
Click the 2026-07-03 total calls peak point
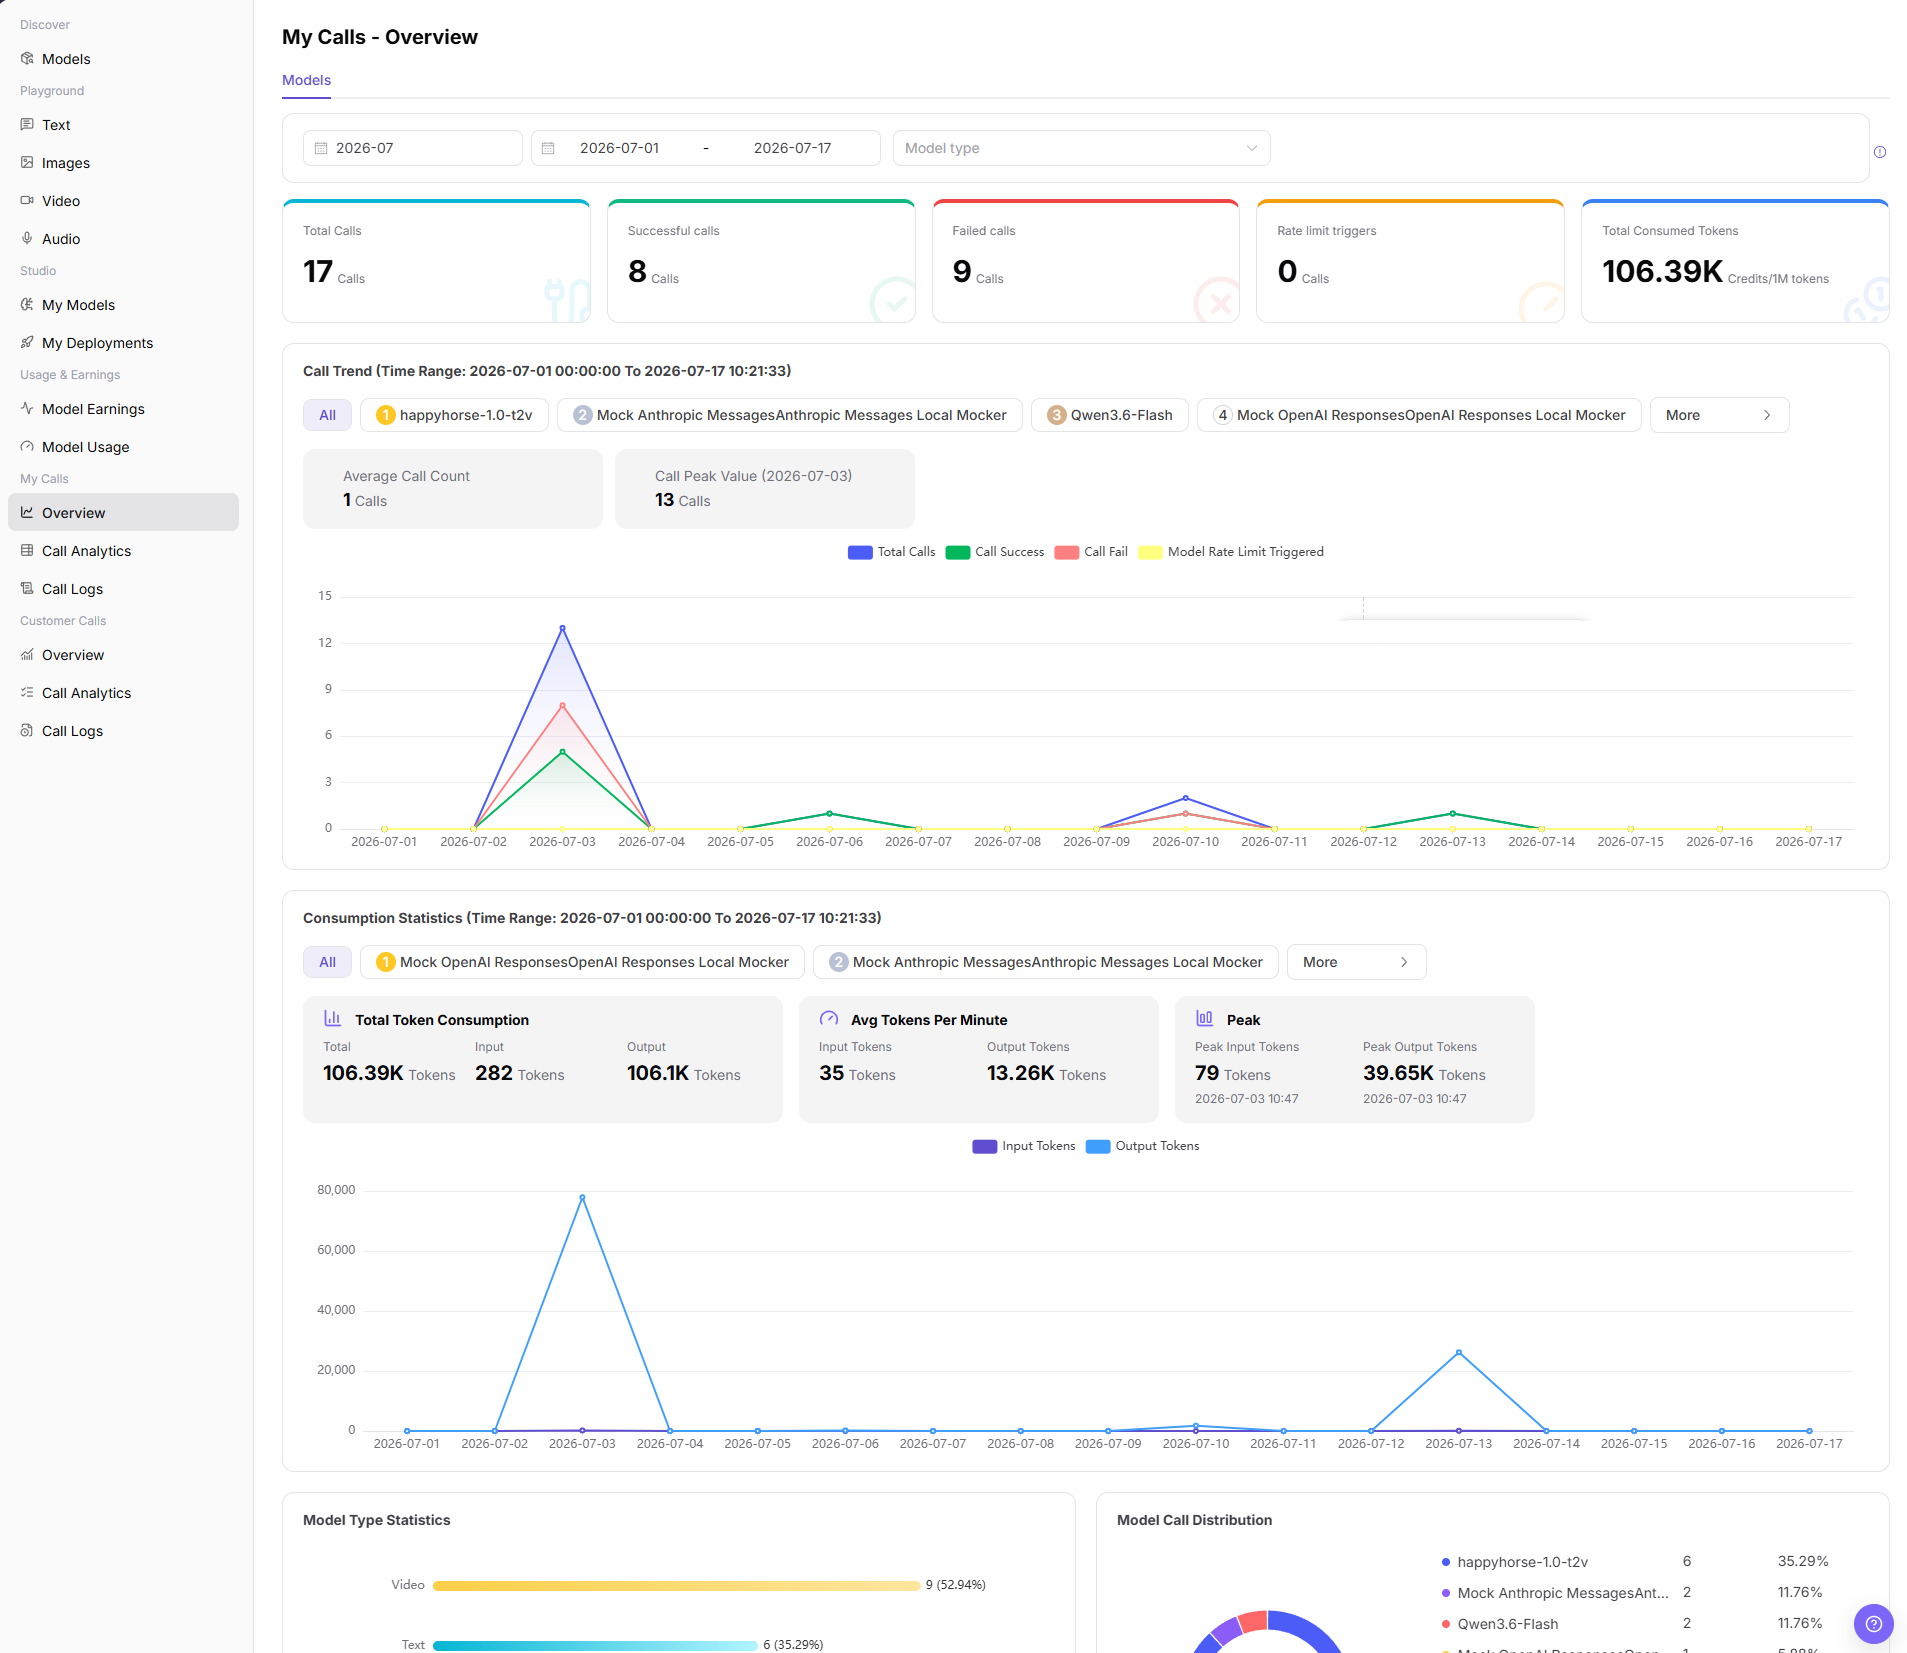[563, 628]
